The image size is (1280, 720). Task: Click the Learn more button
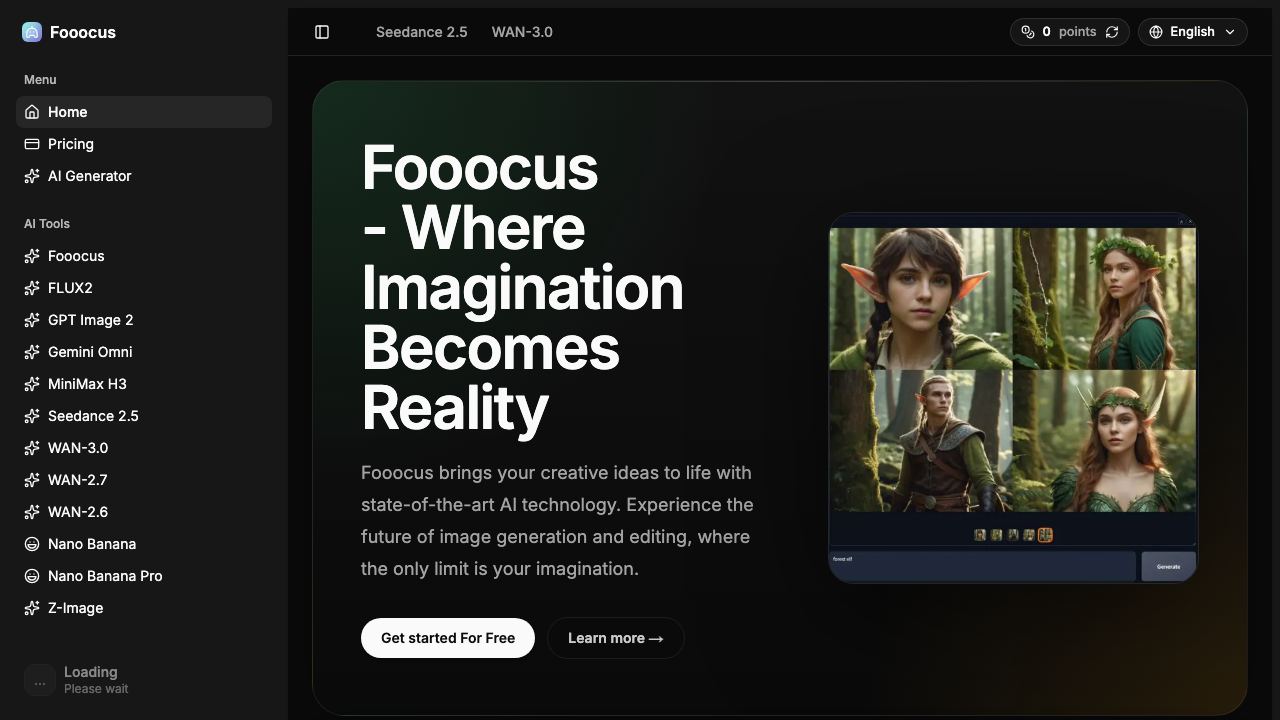[x=616, y=638]
